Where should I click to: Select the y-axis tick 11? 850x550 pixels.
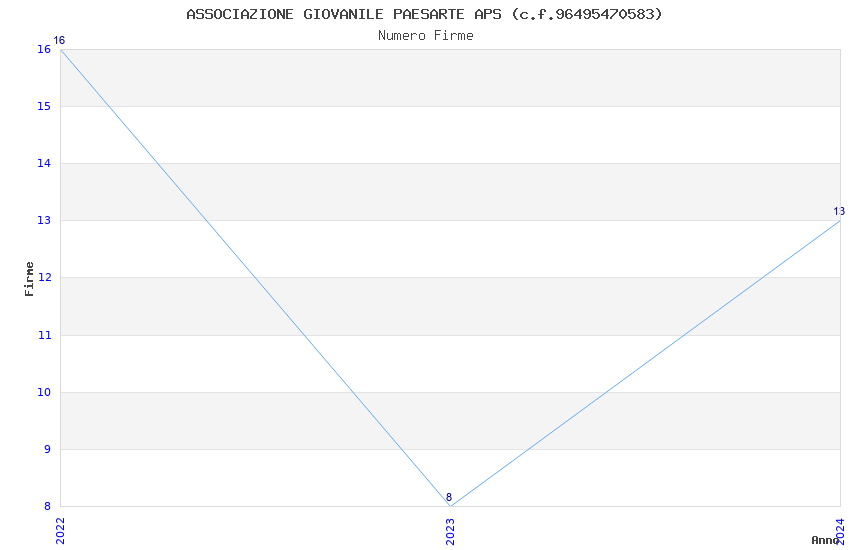click(x=44, y=335)
